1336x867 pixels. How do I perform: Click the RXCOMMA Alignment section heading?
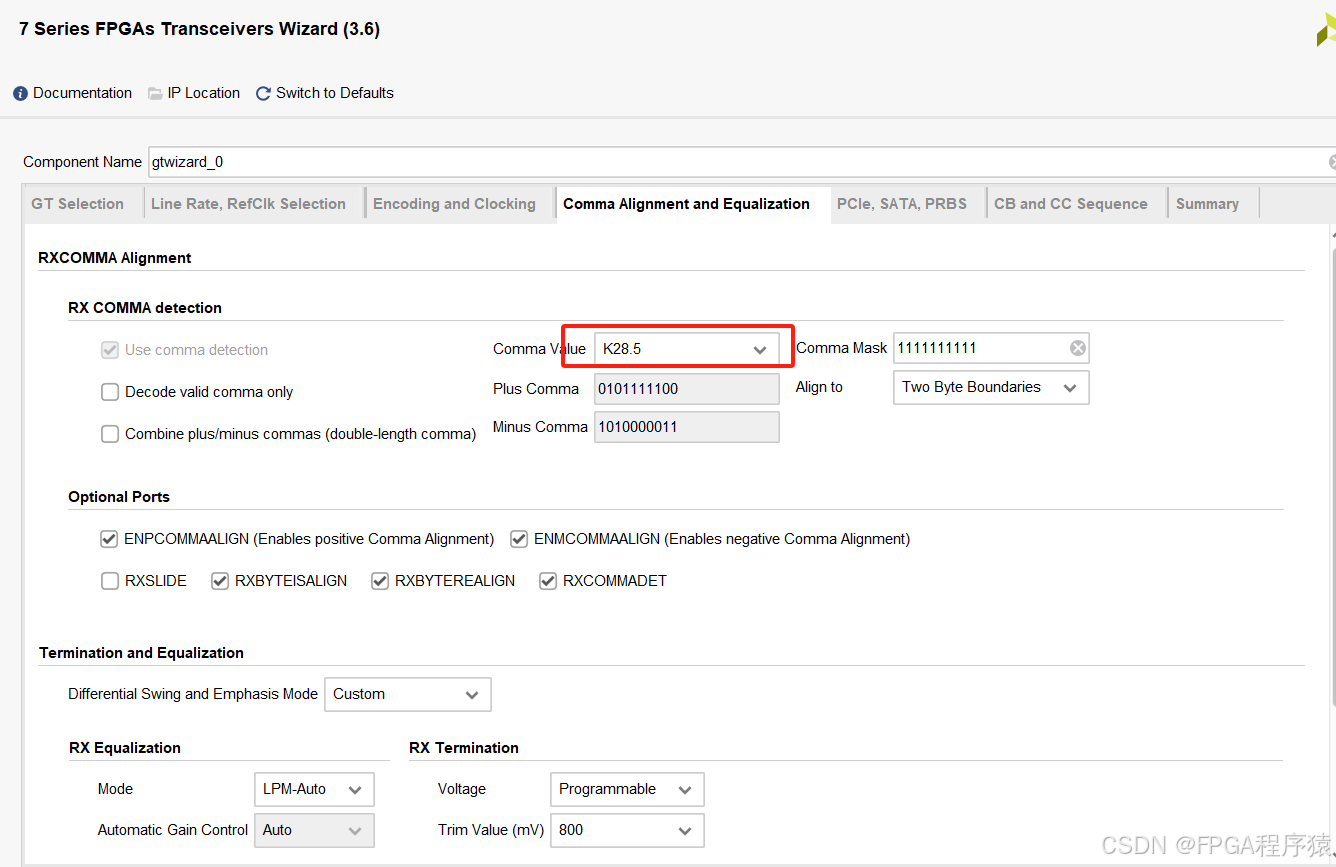pyautogui.click(x=115, y=258)
